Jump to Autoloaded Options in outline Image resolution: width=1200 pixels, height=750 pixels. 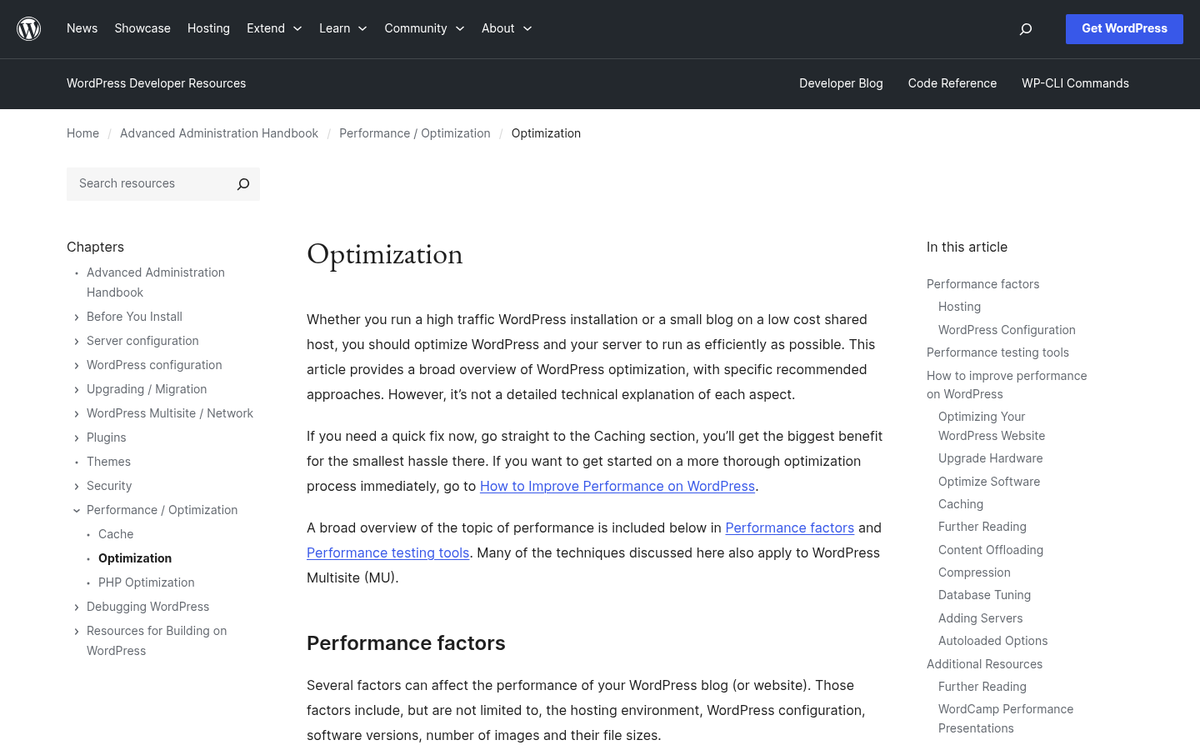pyautogui.click(x=993, y=641)
